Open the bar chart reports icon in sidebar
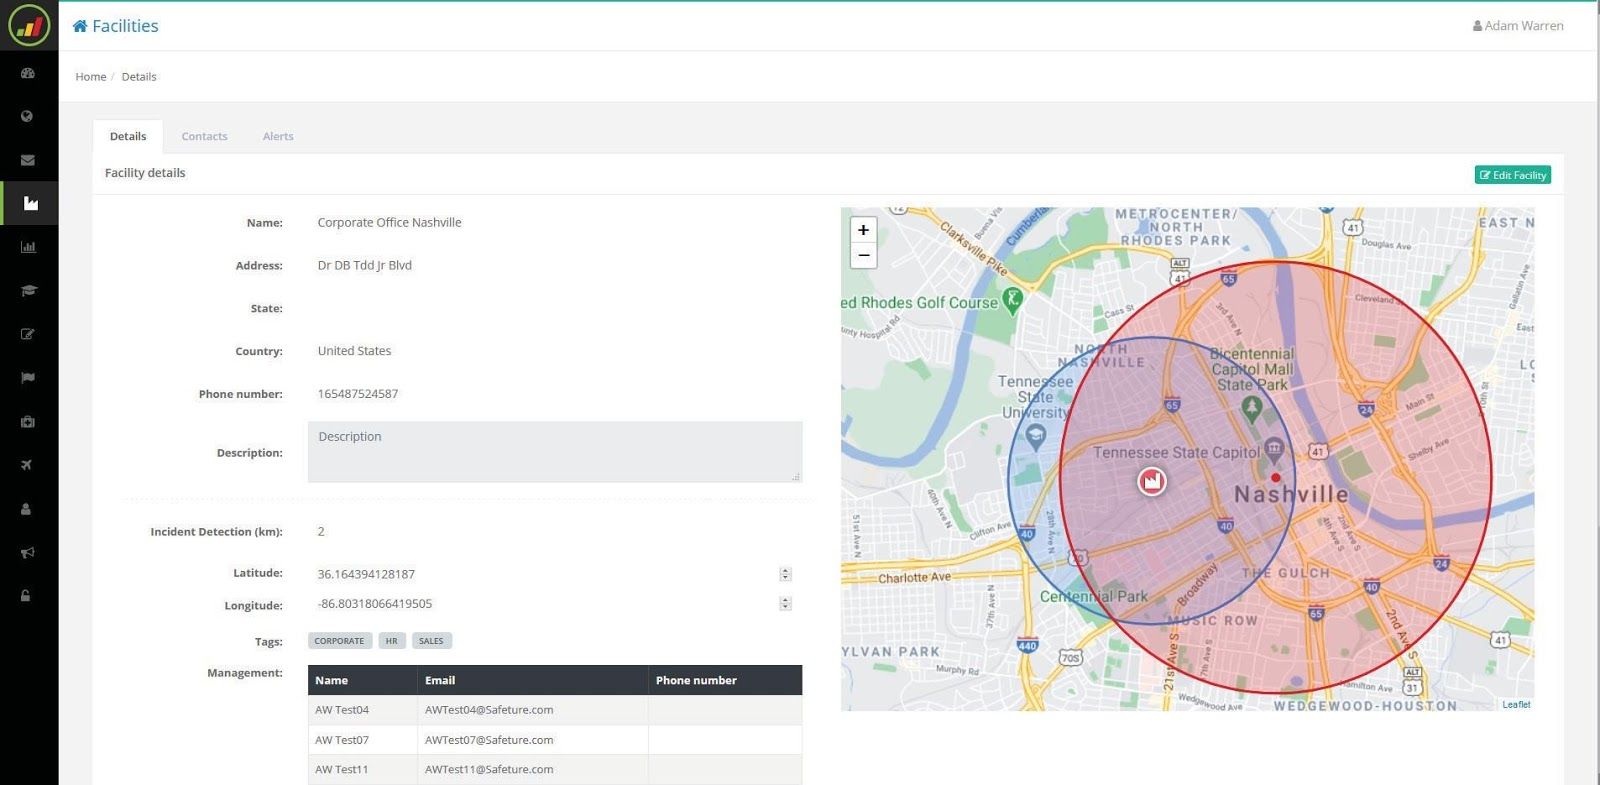 coord(28,247)
